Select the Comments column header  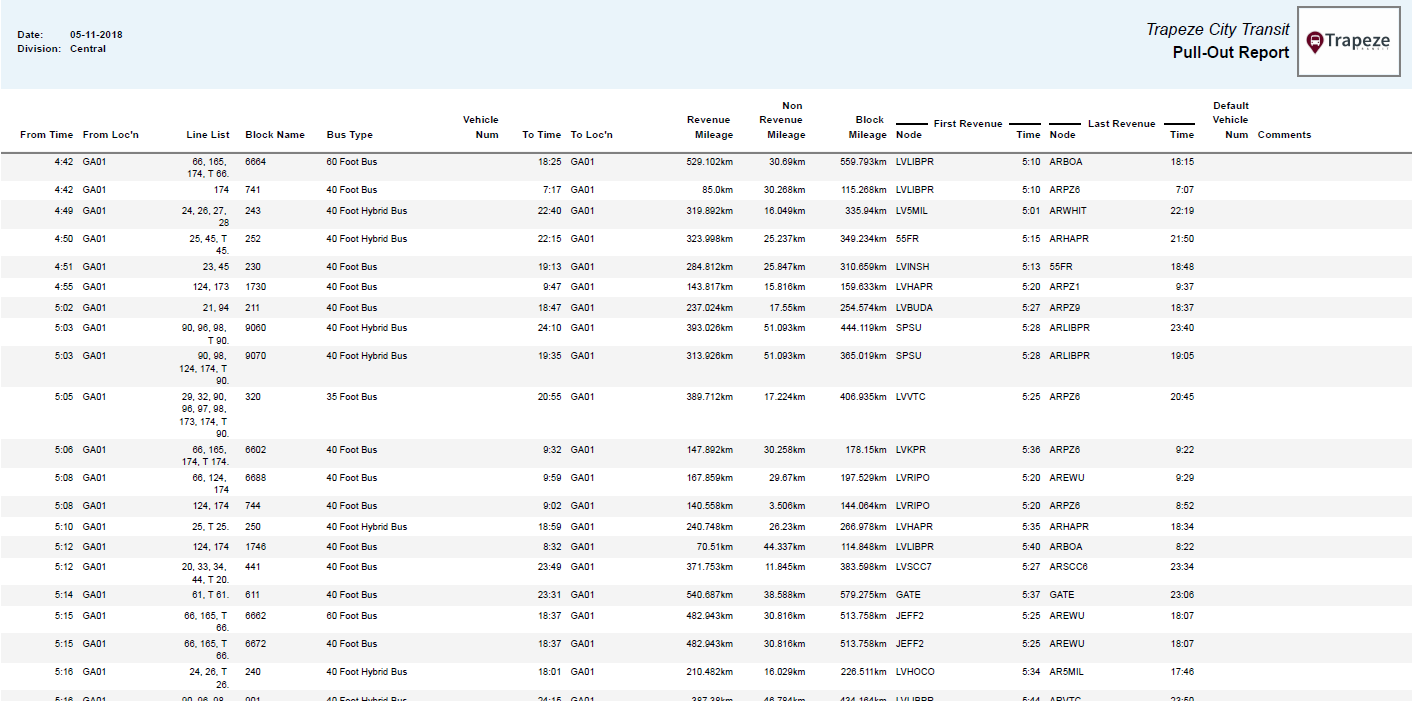[x=1284, y=135]
